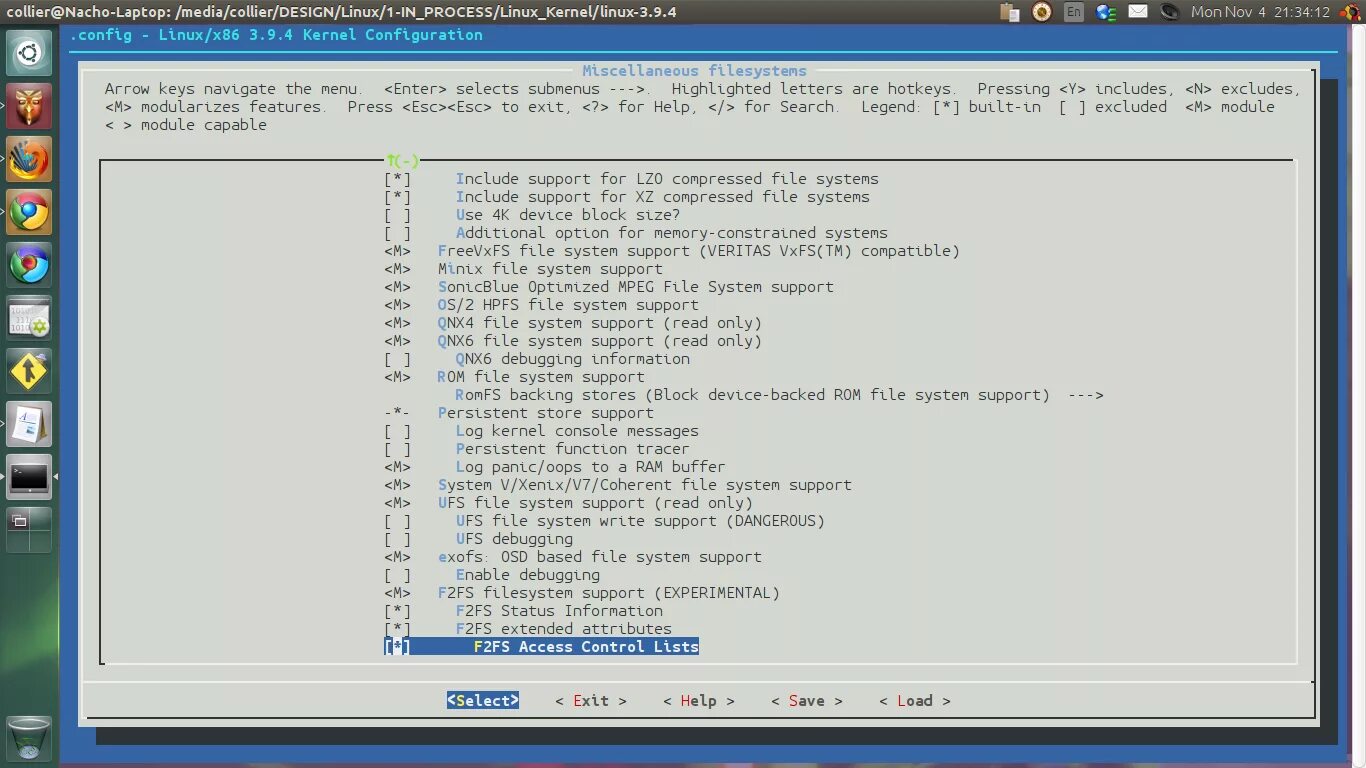Select ROM file system support row
This screenshot has height=768, width=1366.
[x=514, y=377]
